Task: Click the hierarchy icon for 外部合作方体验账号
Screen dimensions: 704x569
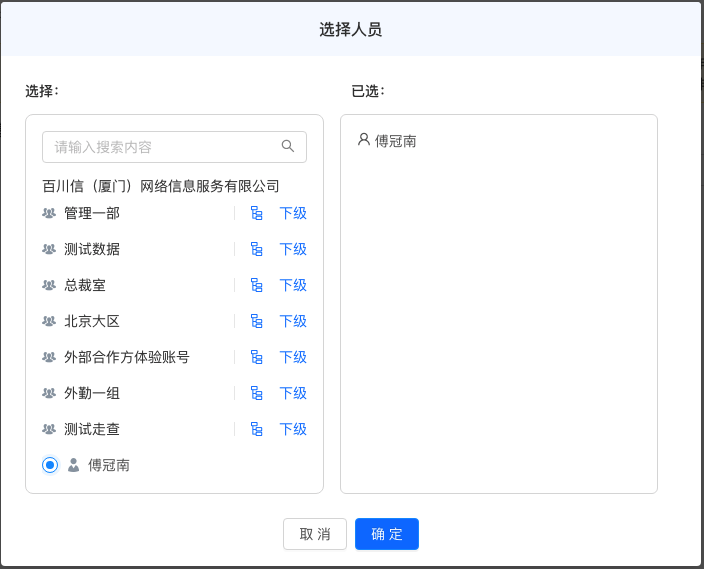Action: [x=256, y=357]
